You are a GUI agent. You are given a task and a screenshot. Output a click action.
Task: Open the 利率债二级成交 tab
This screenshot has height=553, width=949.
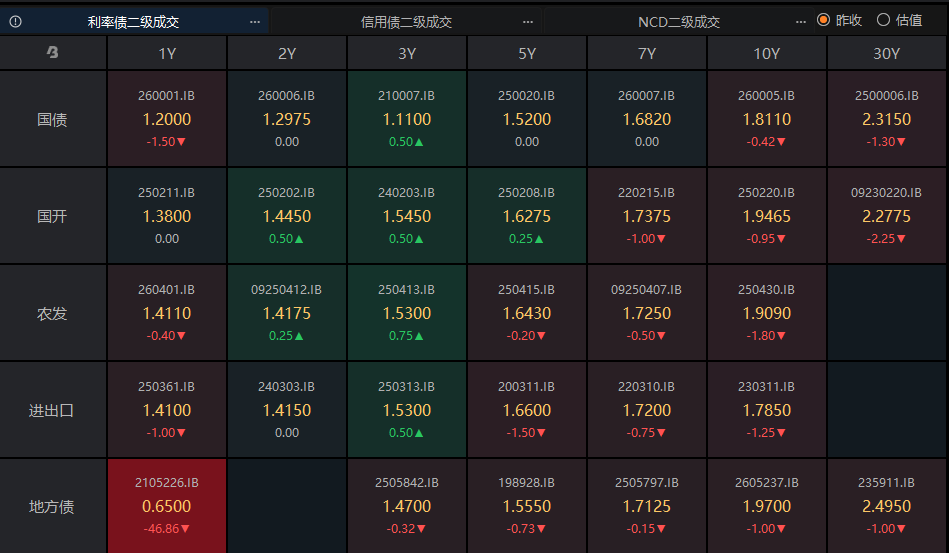[x=133, y=21]
